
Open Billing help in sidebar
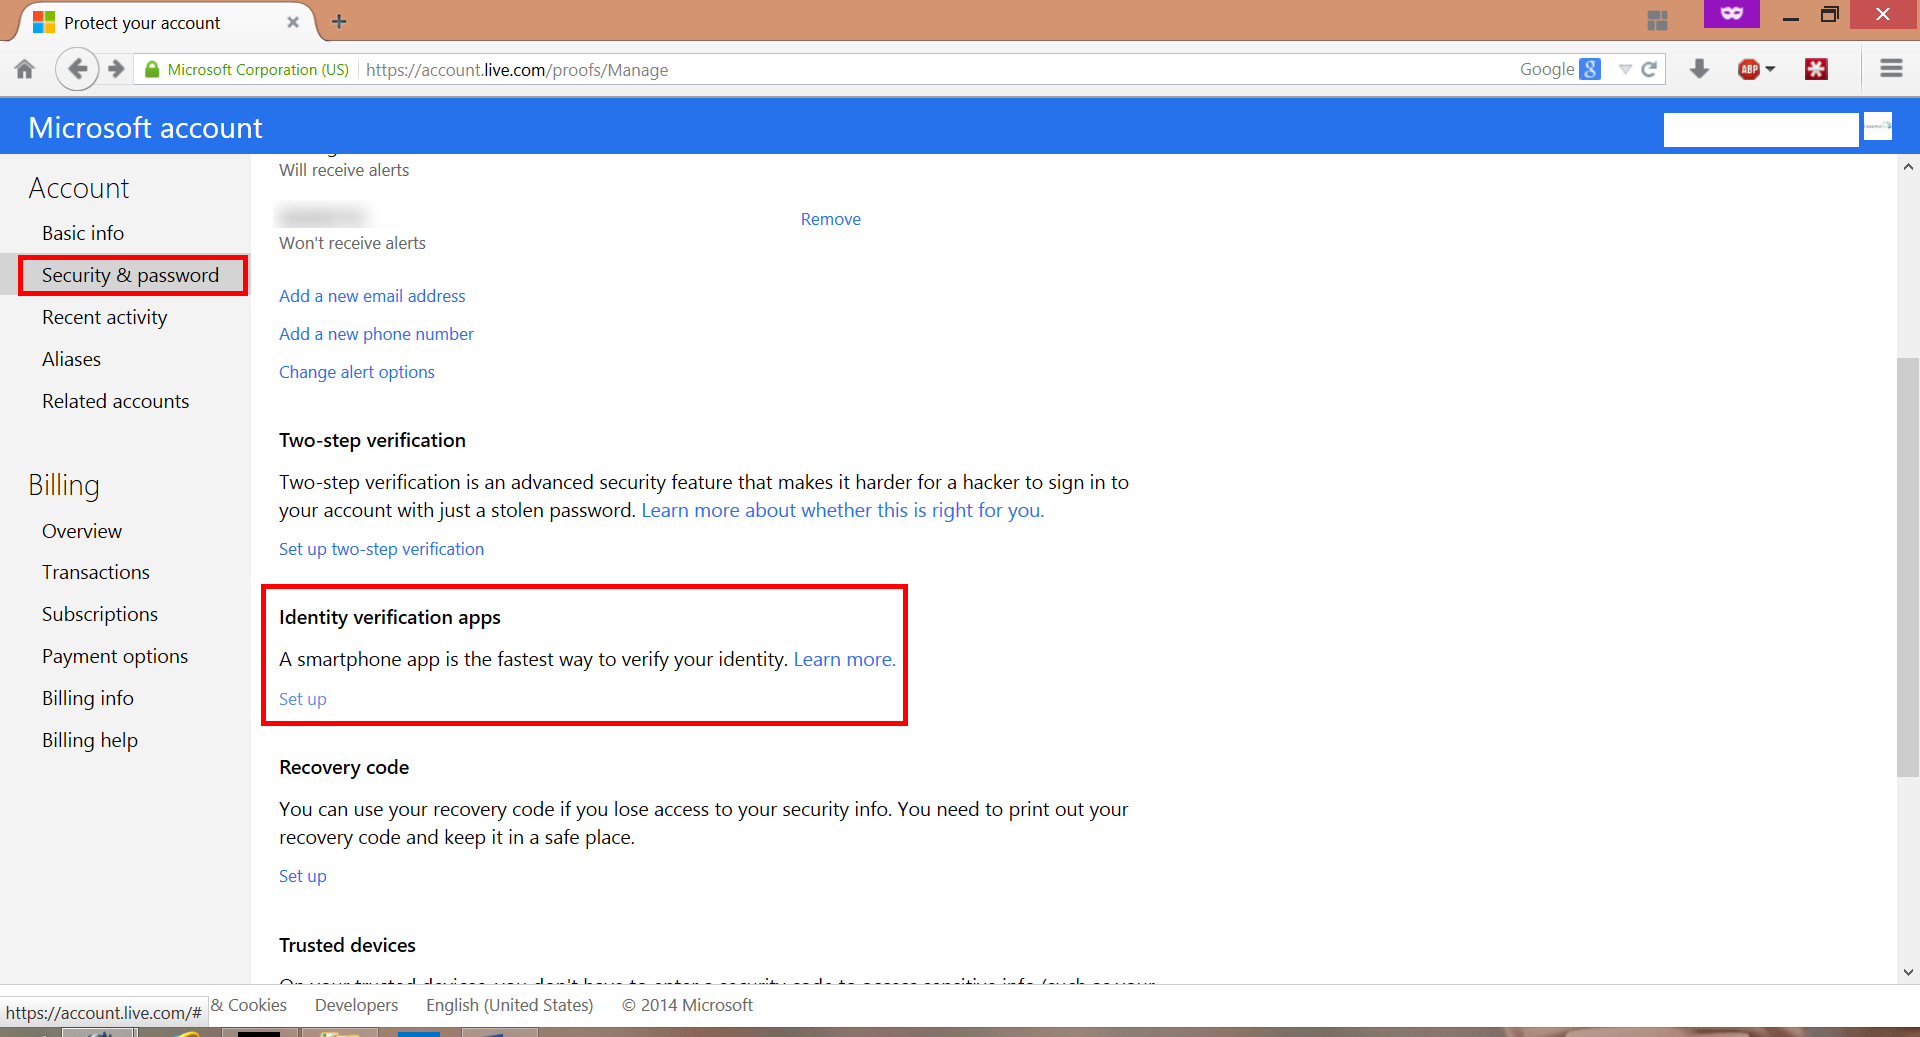coord(90,740)
